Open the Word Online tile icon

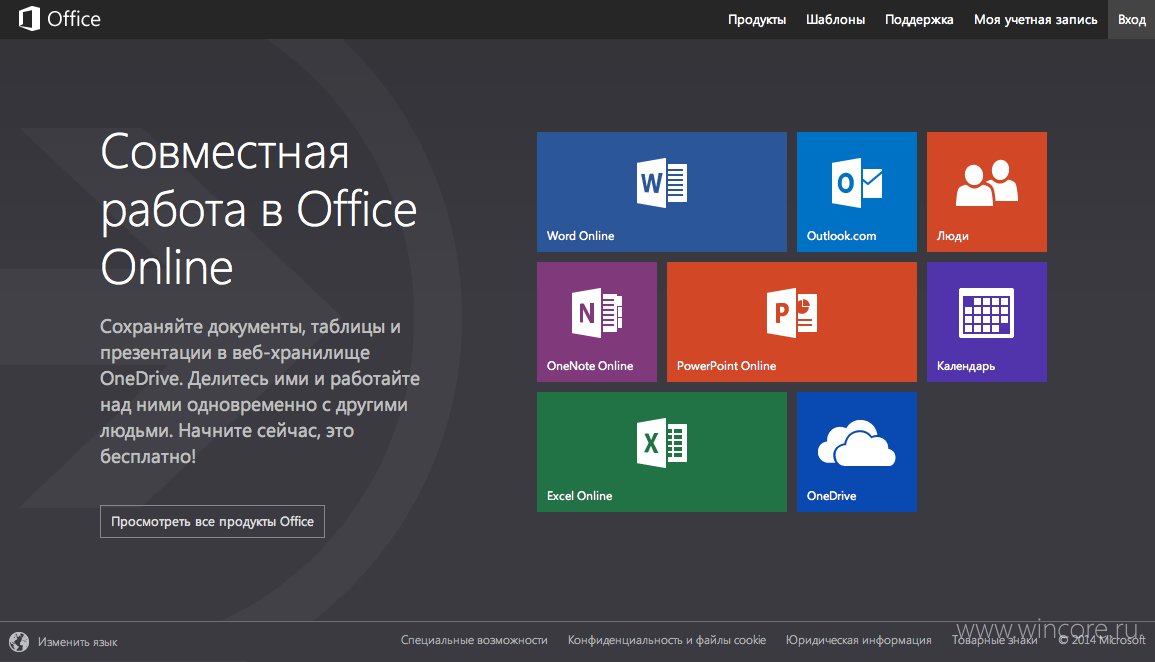(661, 183)
